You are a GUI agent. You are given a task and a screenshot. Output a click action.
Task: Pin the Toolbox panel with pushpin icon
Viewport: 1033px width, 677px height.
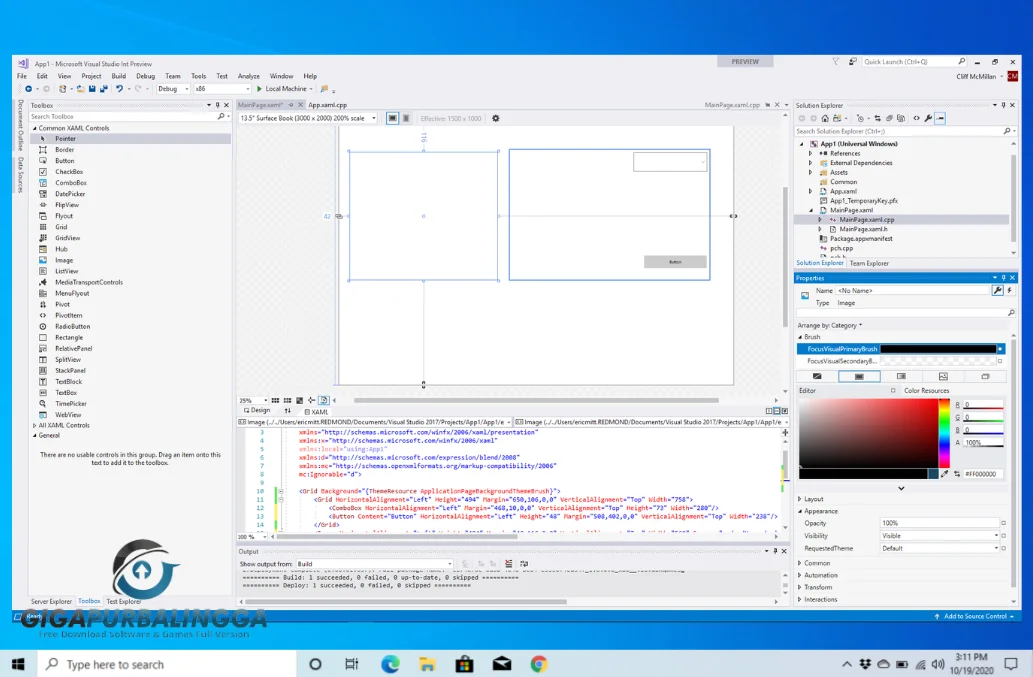217,105
